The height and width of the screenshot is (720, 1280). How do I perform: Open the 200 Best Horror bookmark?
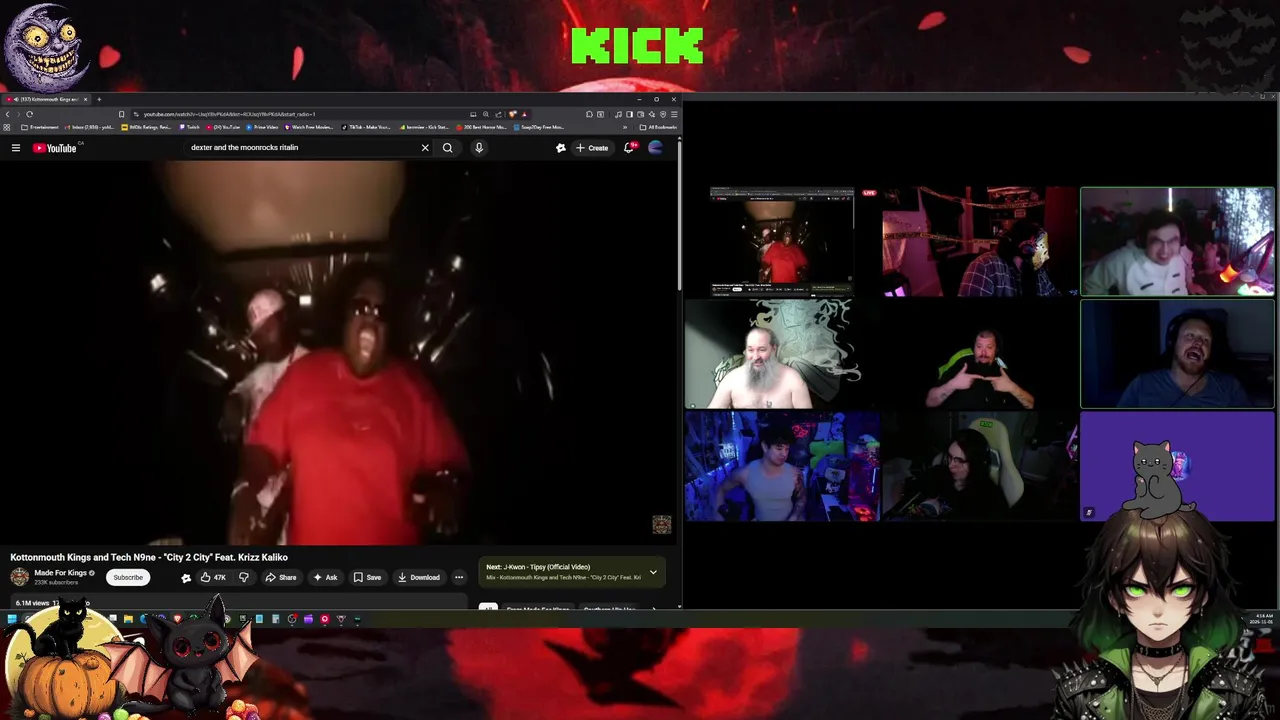pyautogui.click(x=483, y=127)
